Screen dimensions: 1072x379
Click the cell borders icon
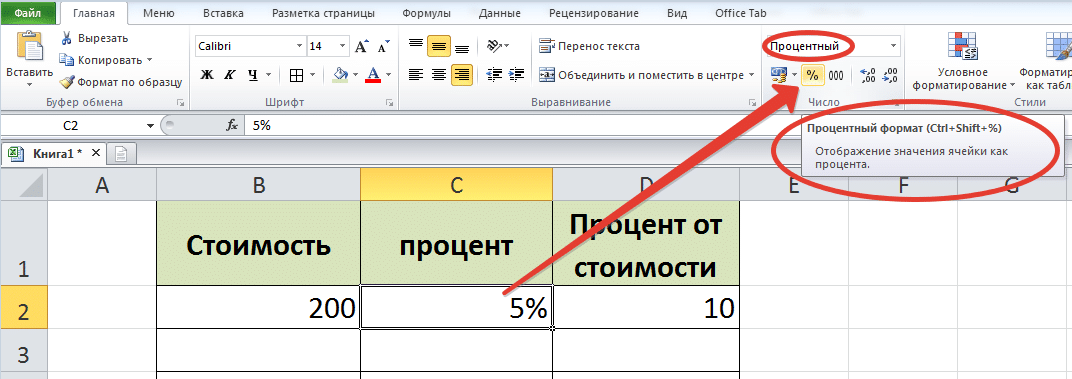pyautogui.click(x=296, y=75)
